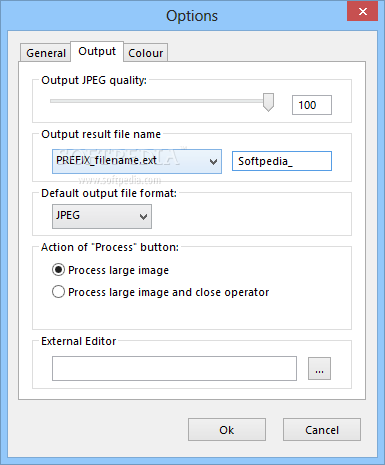This screenshot has height=465, width=385.
Task: Expand the JPEG output format dropdown
Action: 102,217
